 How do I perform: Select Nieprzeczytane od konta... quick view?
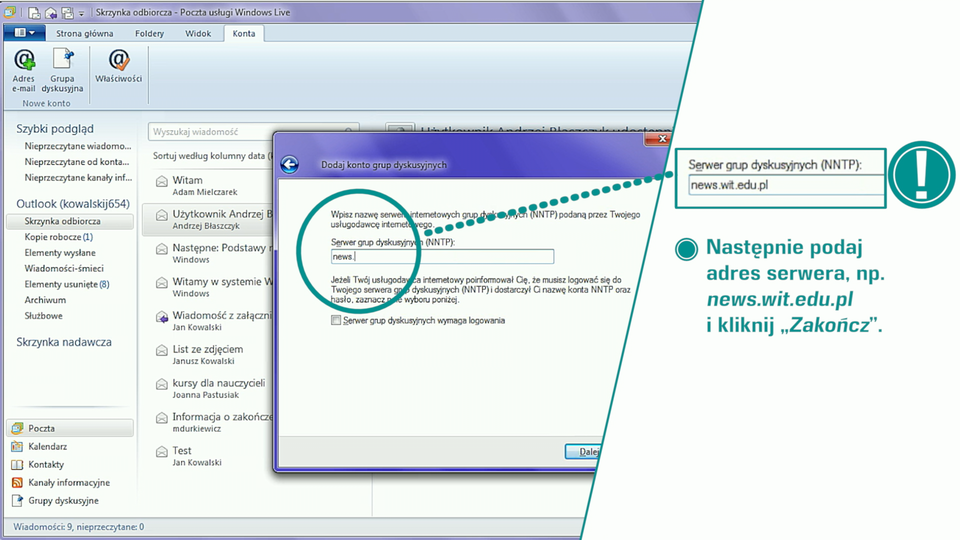coord(77,162)
